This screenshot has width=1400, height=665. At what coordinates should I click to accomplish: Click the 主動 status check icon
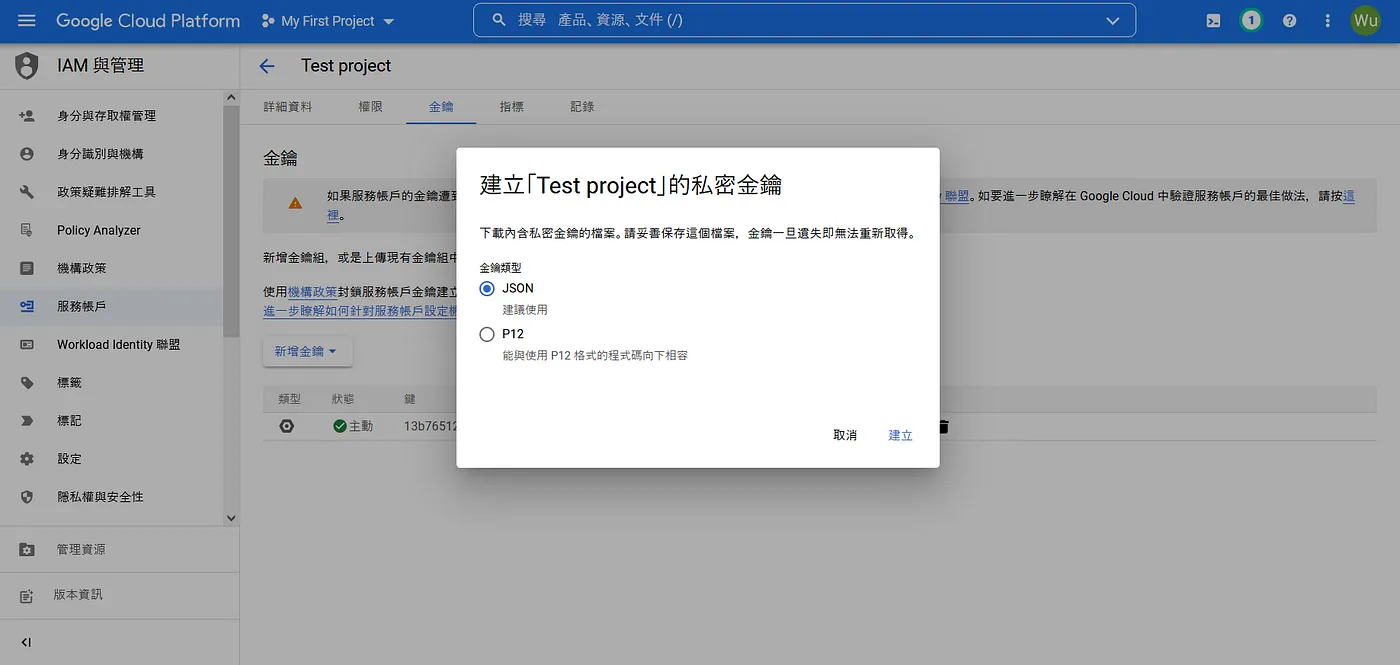point(340,426)
